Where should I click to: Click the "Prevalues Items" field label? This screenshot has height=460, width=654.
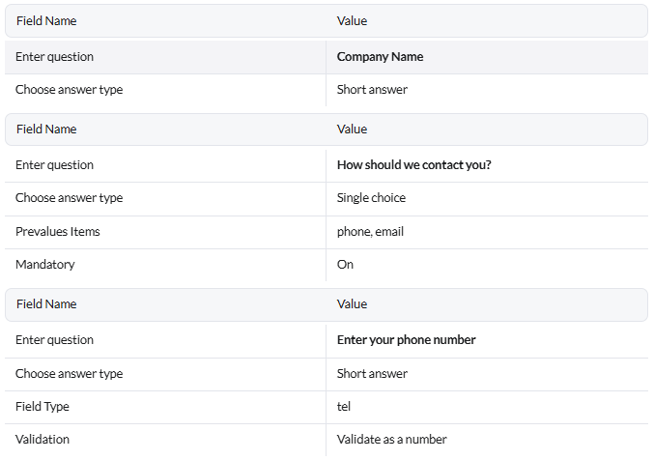57,232
